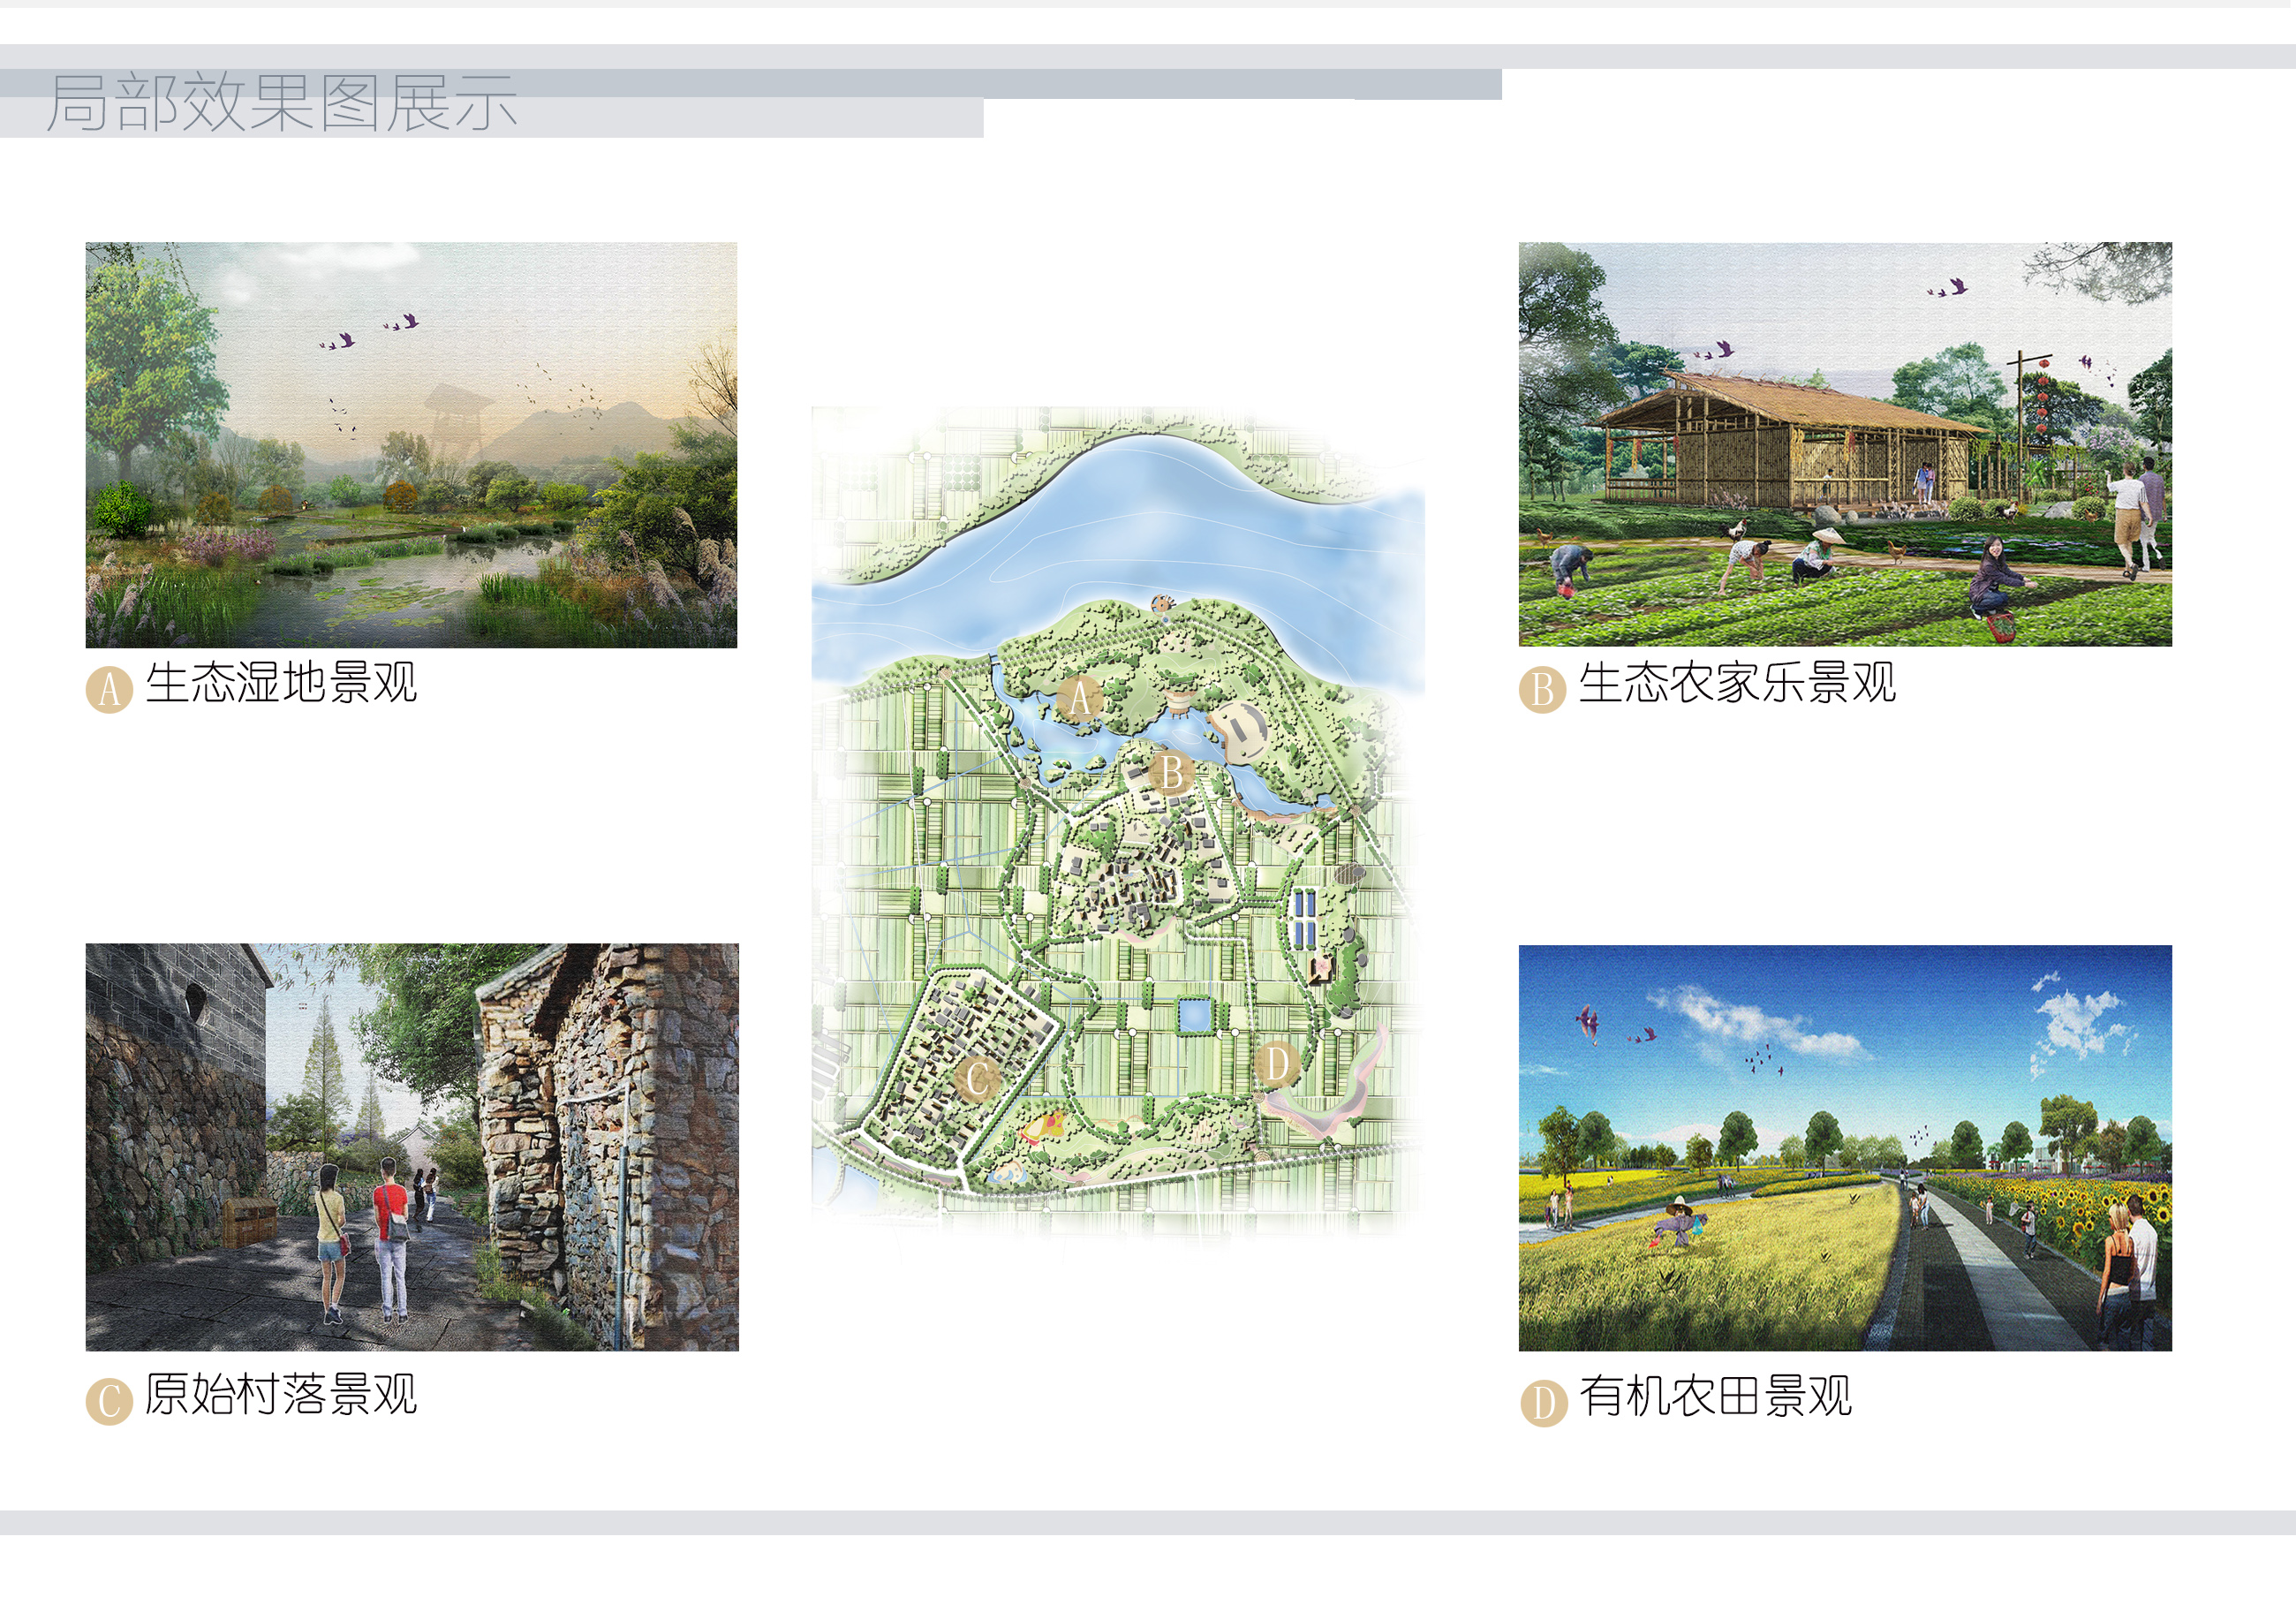The height and width of the screenshot is (1620, 2296).
Task: Click the page title 局部效果图展示
Action: (x=281, y=103)
